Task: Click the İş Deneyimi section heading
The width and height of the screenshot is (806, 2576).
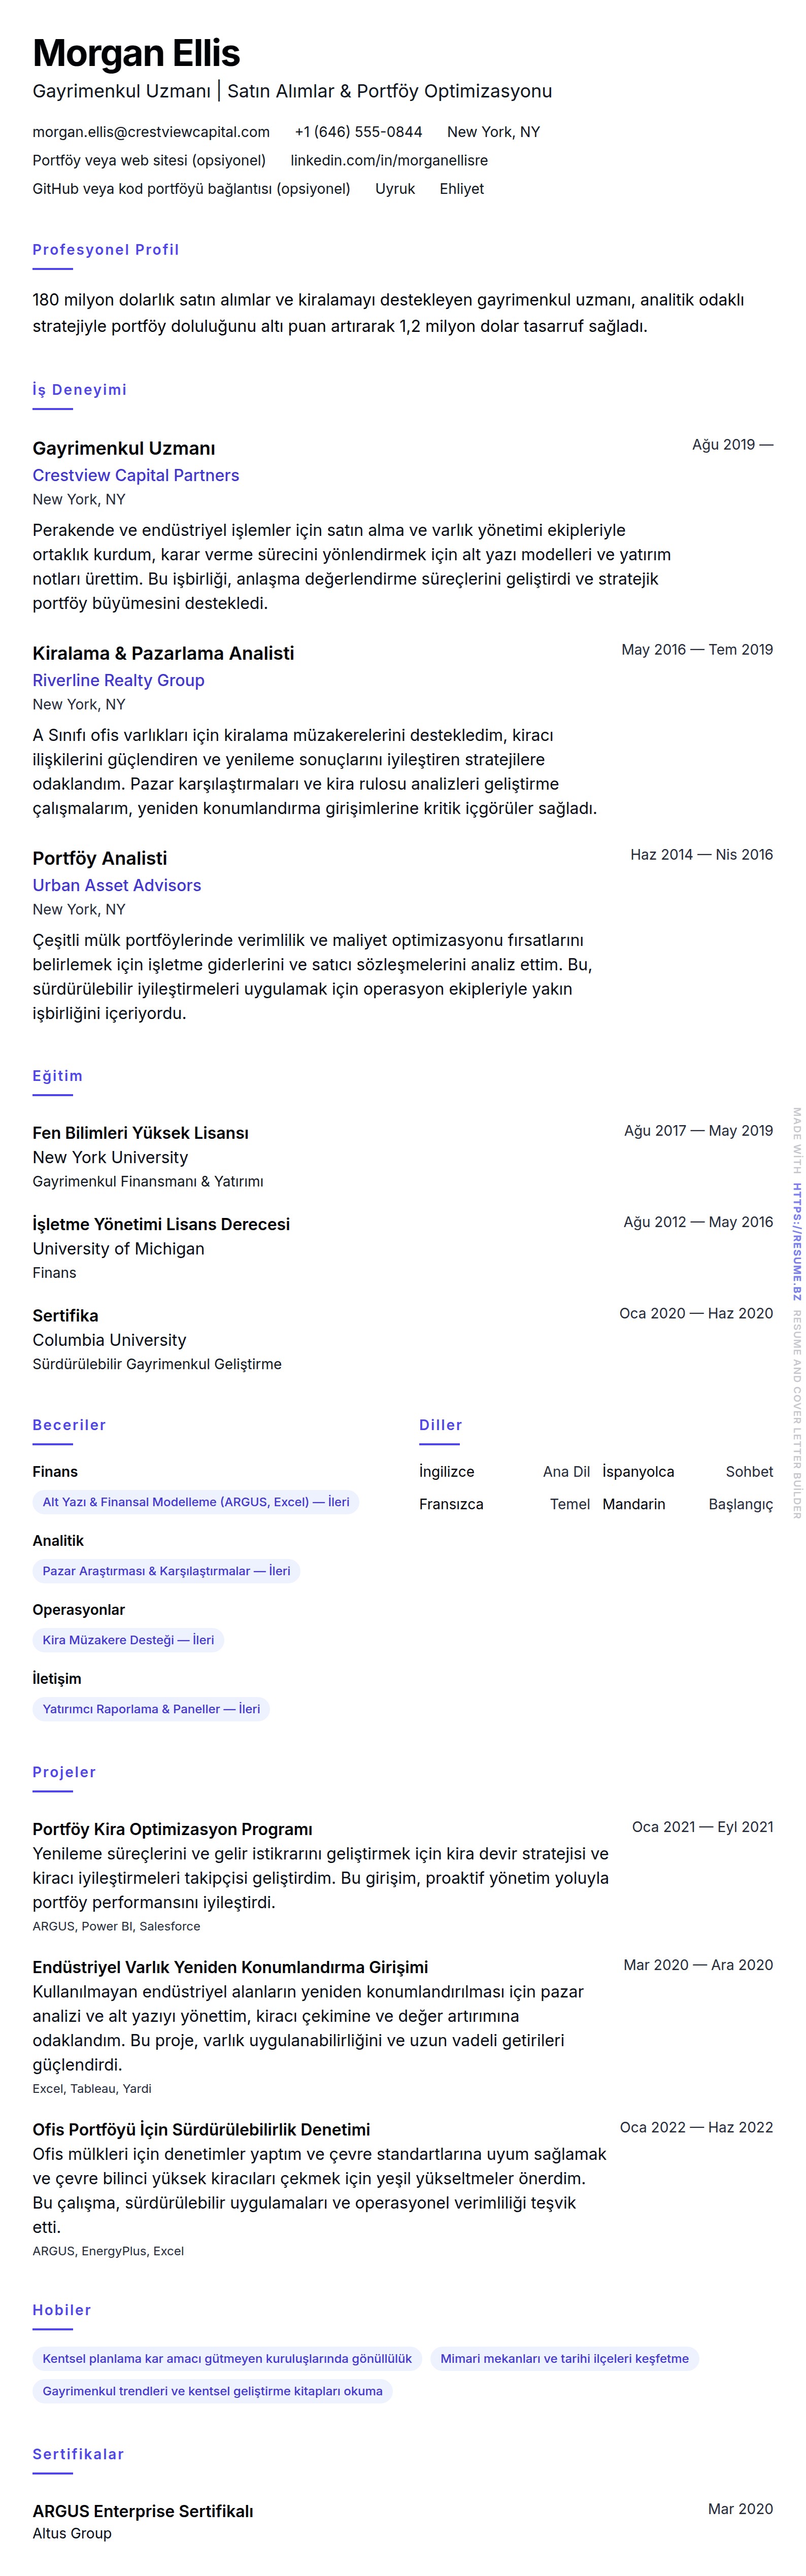Action: pos(79,390)
